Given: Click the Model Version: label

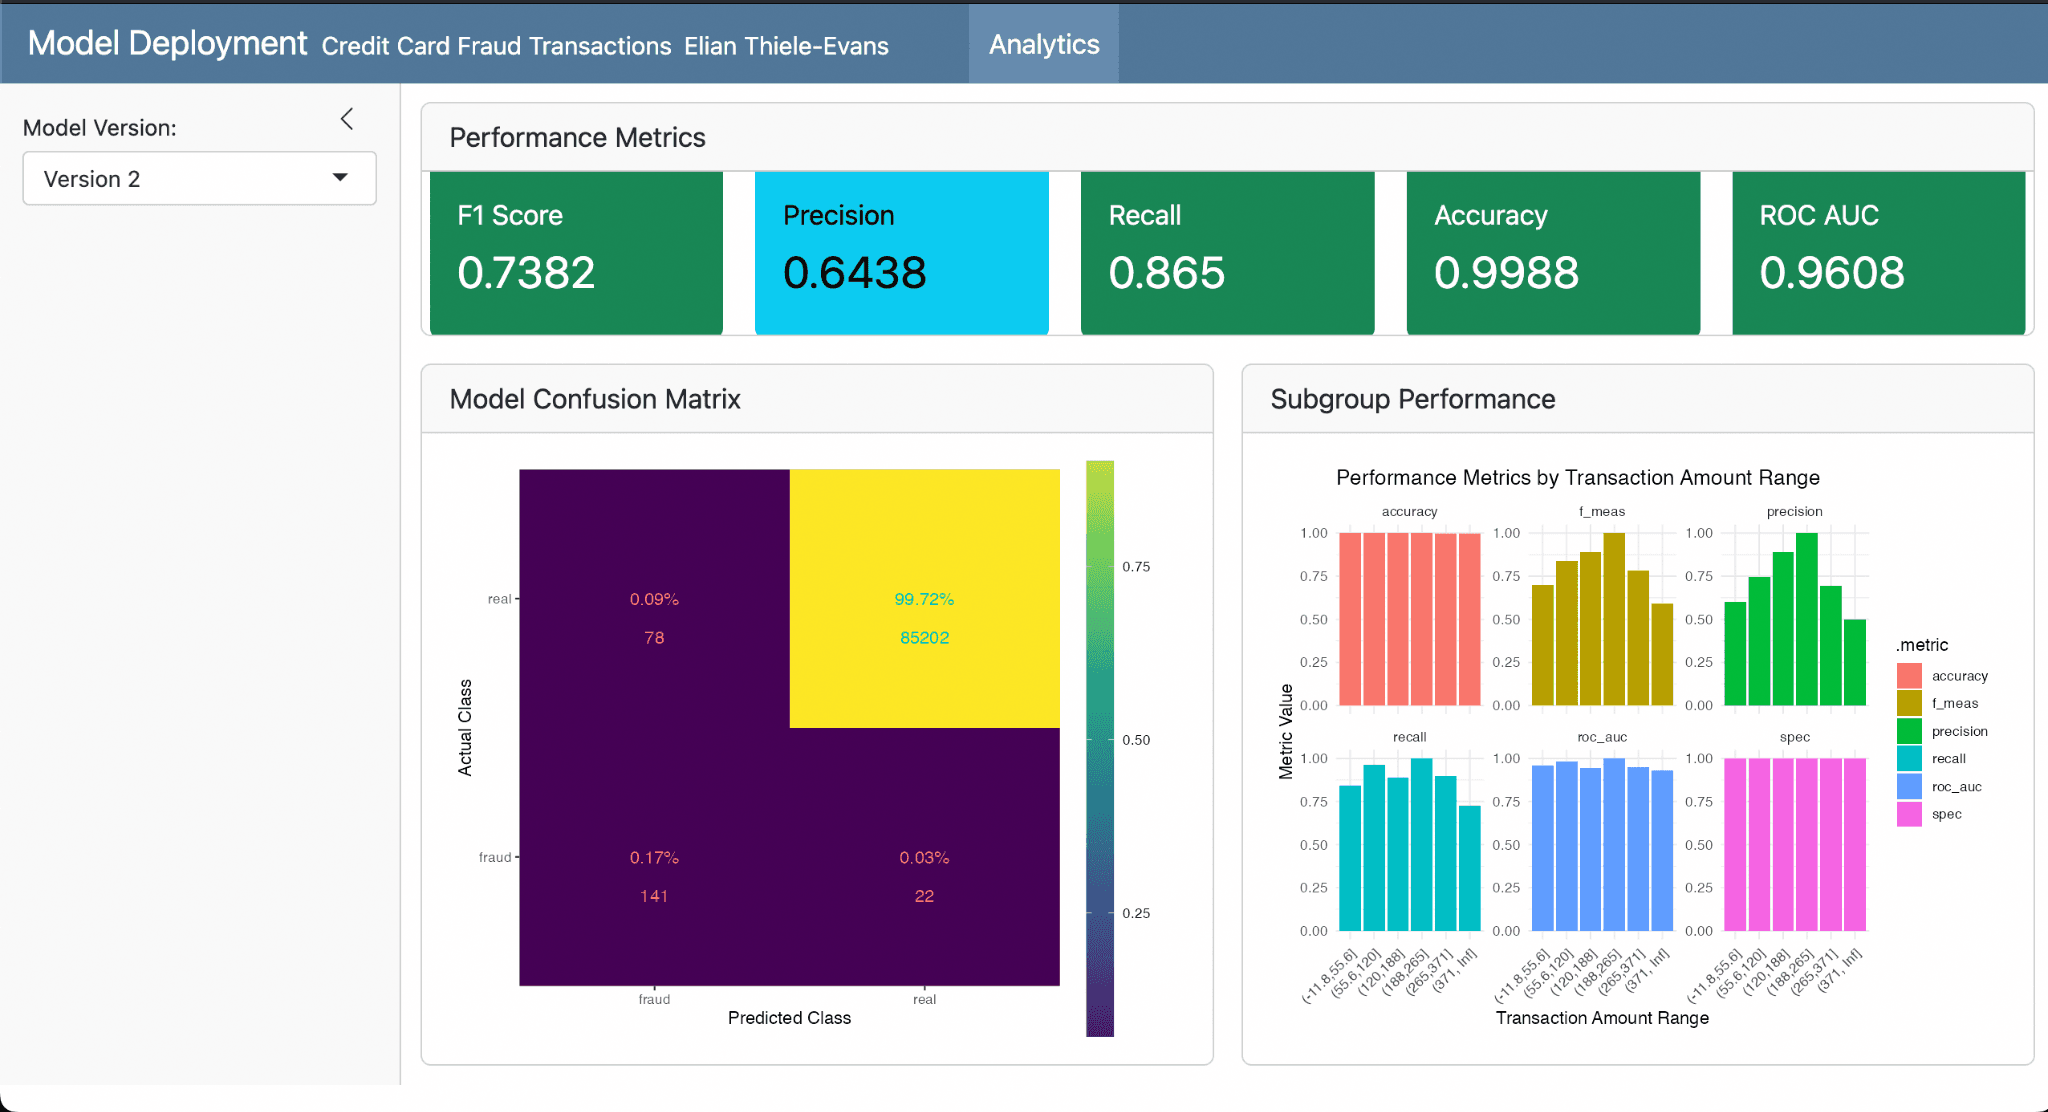Looking at the screenshot, I should [99, 128].
